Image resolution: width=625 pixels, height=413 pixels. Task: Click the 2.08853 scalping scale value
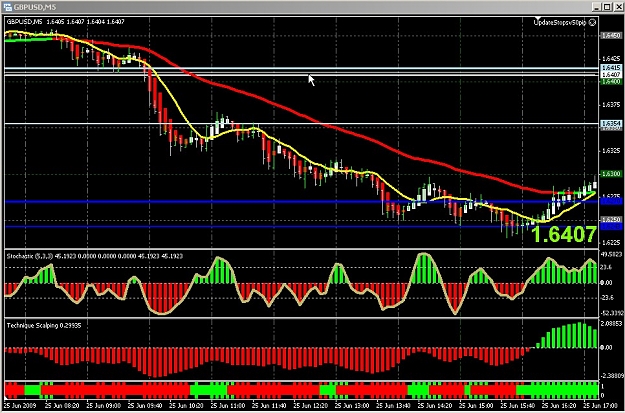pyautogui.click(x=611, y=324)
